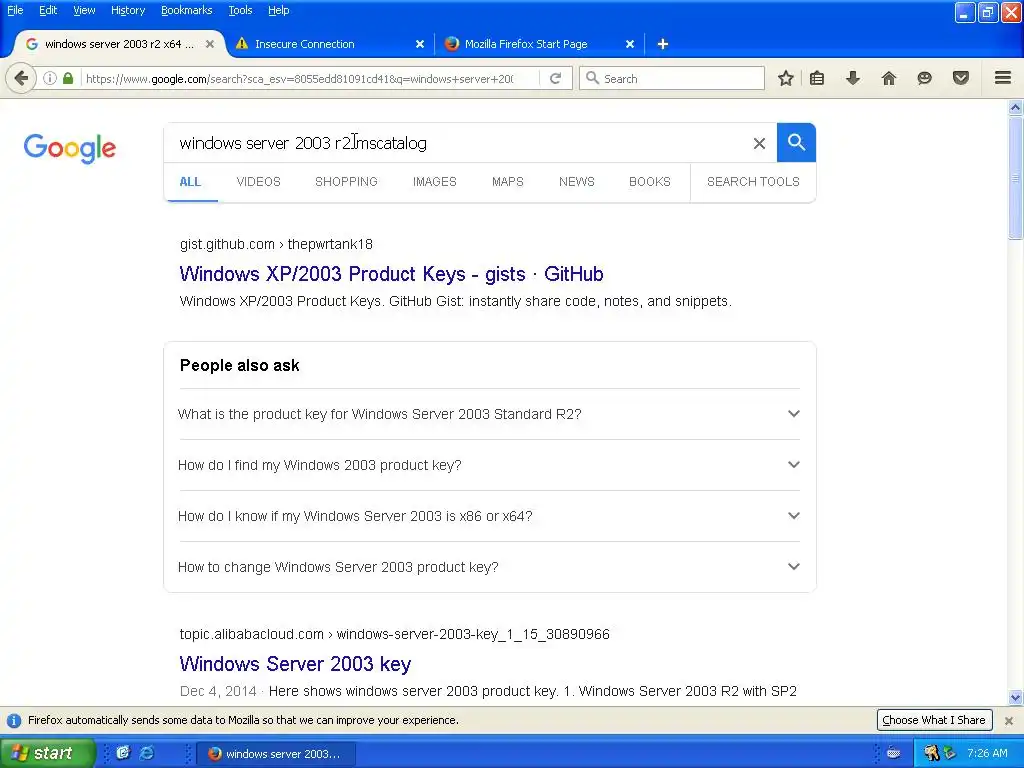This screenshot has height=768, width=1024.
Task: Open the Bookmarks menu
Action: click(x=187, y=10)
